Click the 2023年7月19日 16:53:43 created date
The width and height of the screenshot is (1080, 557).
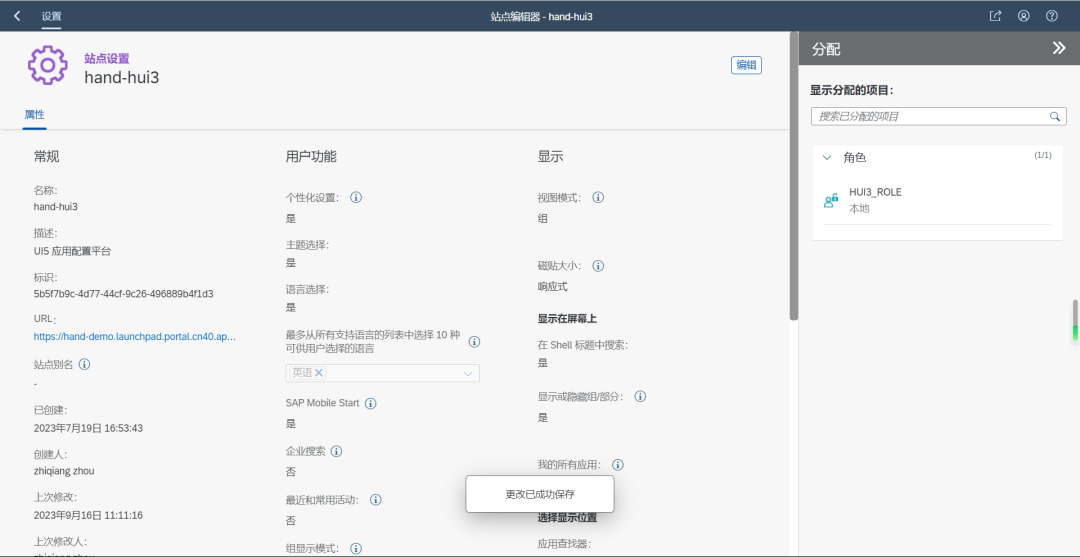[88, 428]
